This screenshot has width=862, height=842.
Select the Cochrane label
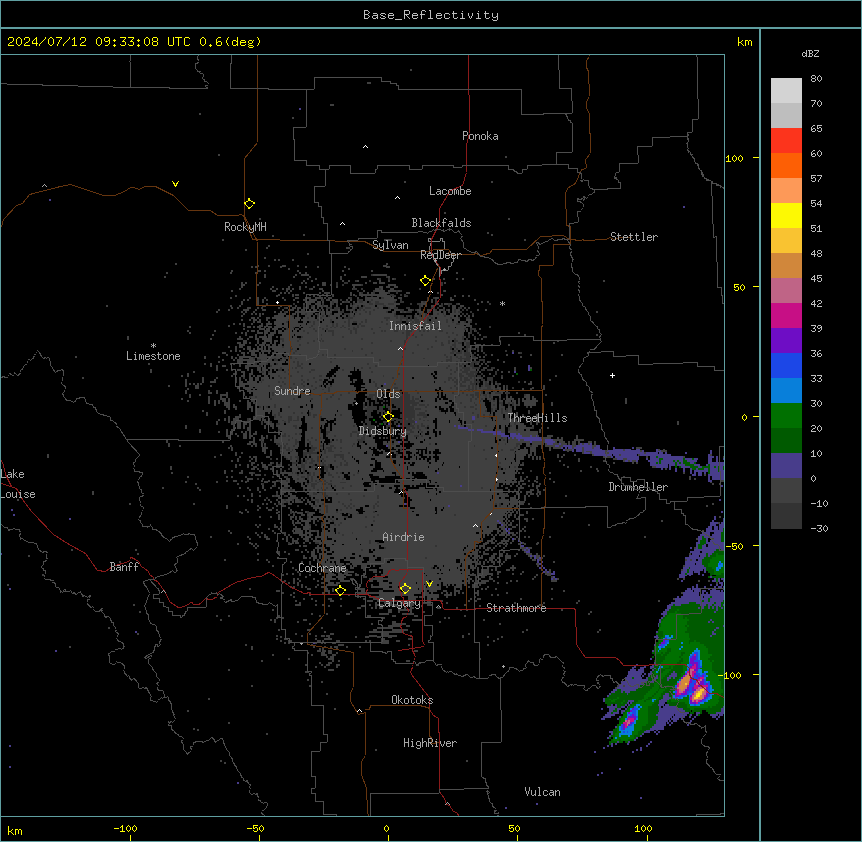[x=322, y=568]
